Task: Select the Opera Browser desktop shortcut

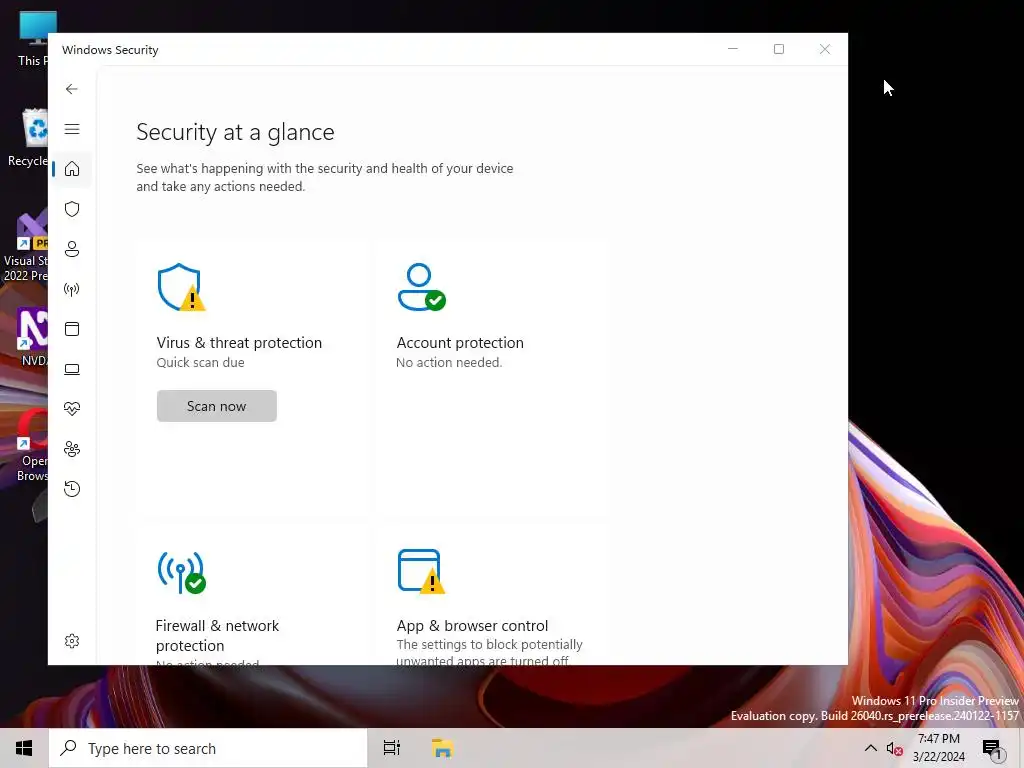Action: pyautogui.click(x=31, y=445)
